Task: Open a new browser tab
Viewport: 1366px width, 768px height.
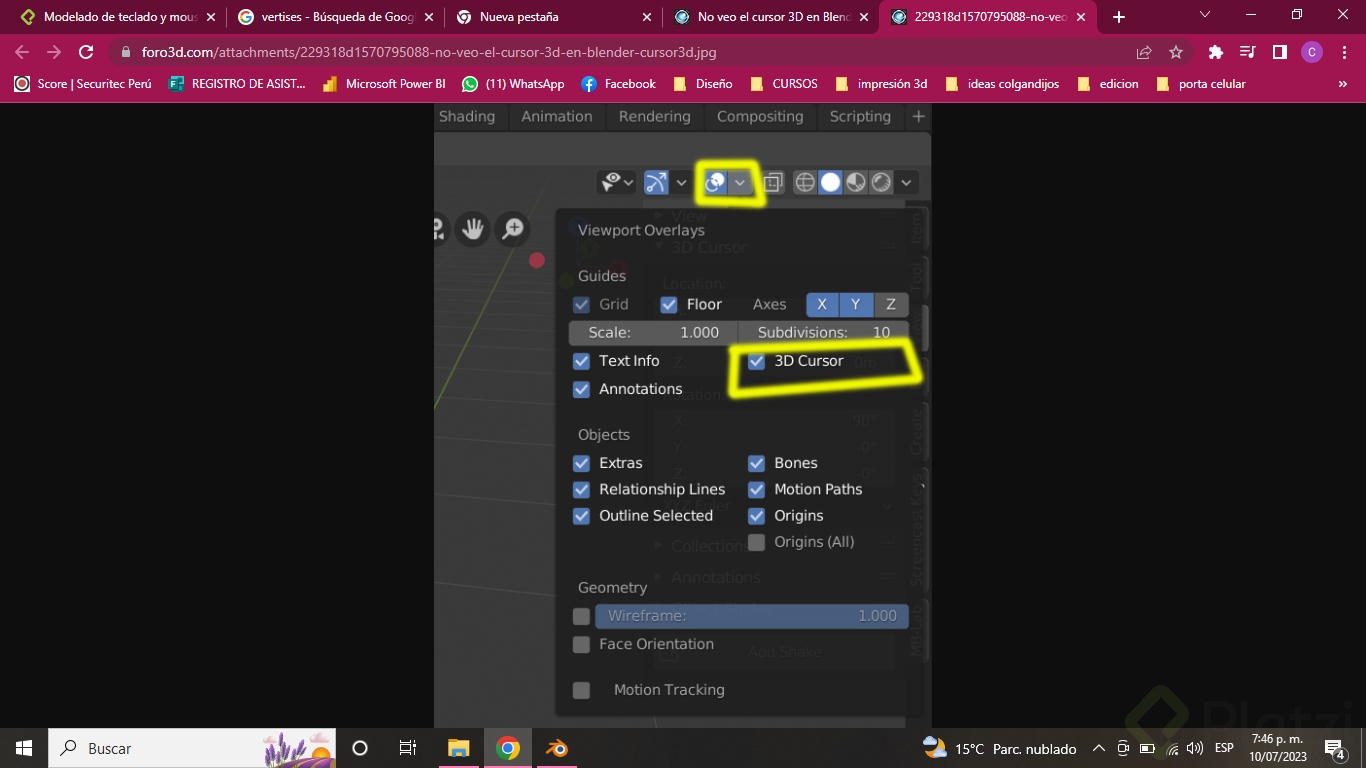Action: coord(1119,17)
